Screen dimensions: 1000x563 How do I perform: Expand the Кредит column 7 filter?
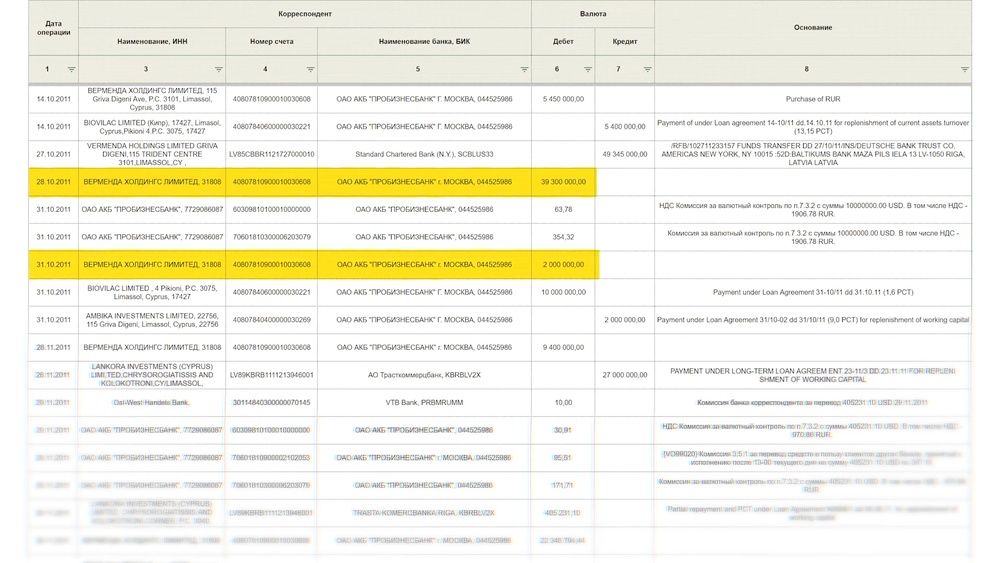[647, 70]
